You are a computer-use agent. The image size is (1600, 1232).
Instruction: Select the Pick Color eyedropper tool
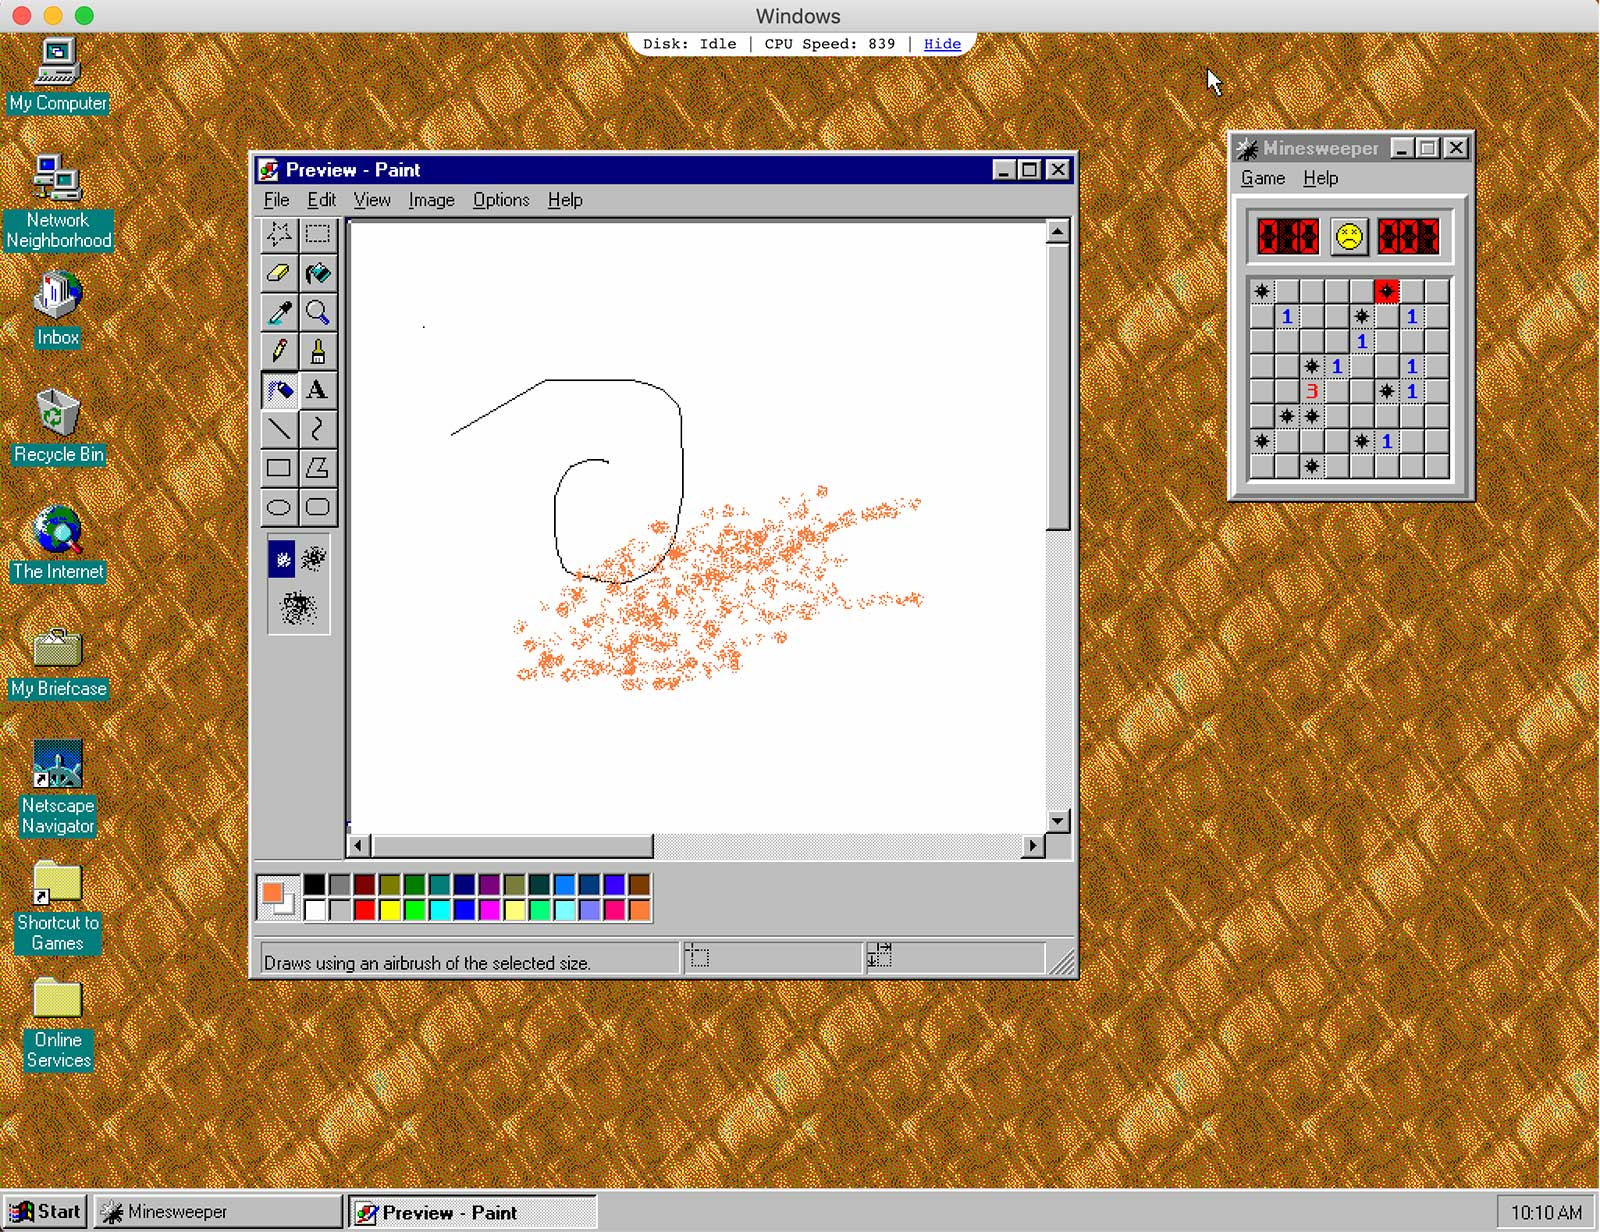tap(279, 313)
